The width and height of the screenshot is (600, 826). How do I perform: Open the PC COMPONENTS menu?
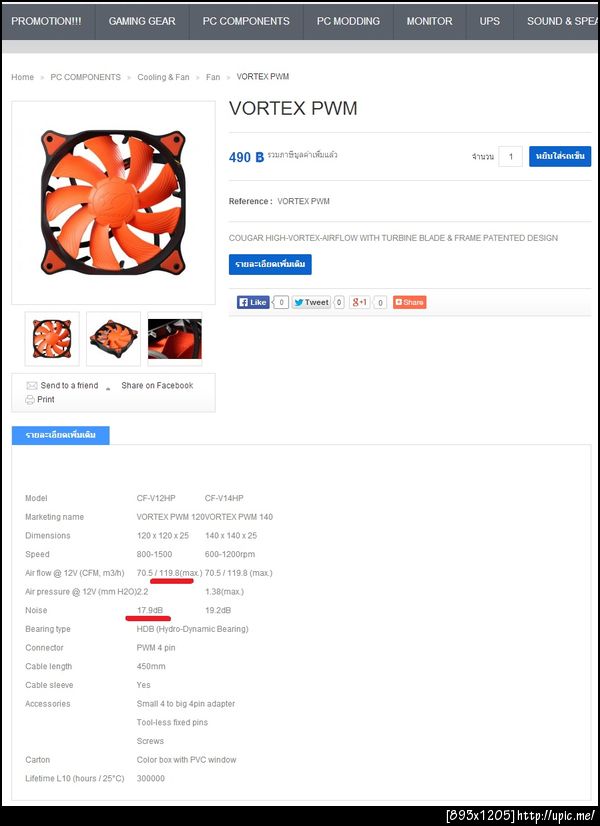point(246,21)
